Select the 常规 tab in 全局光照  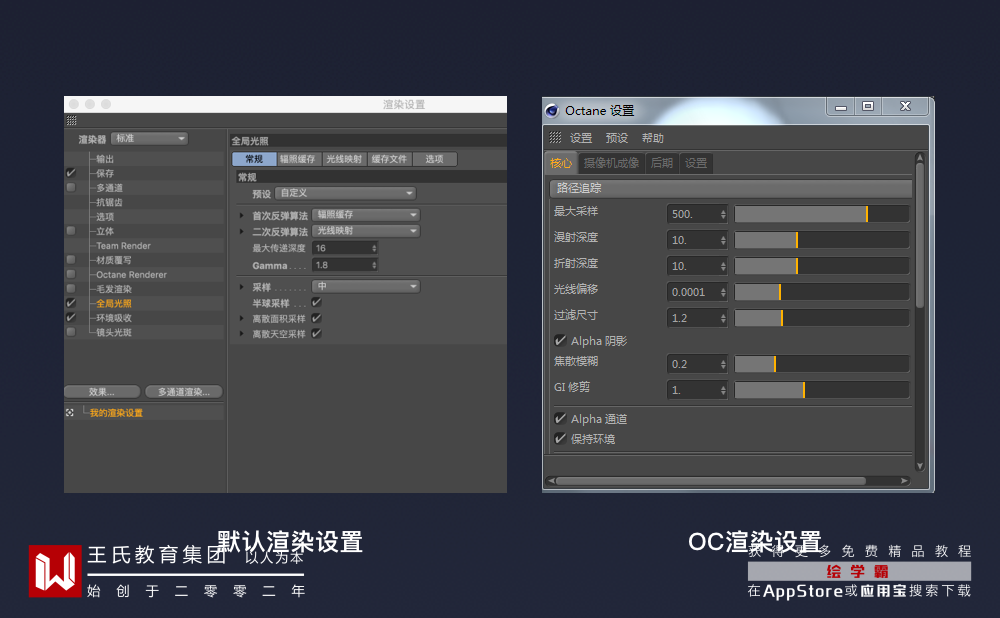(x=254, y=159)
